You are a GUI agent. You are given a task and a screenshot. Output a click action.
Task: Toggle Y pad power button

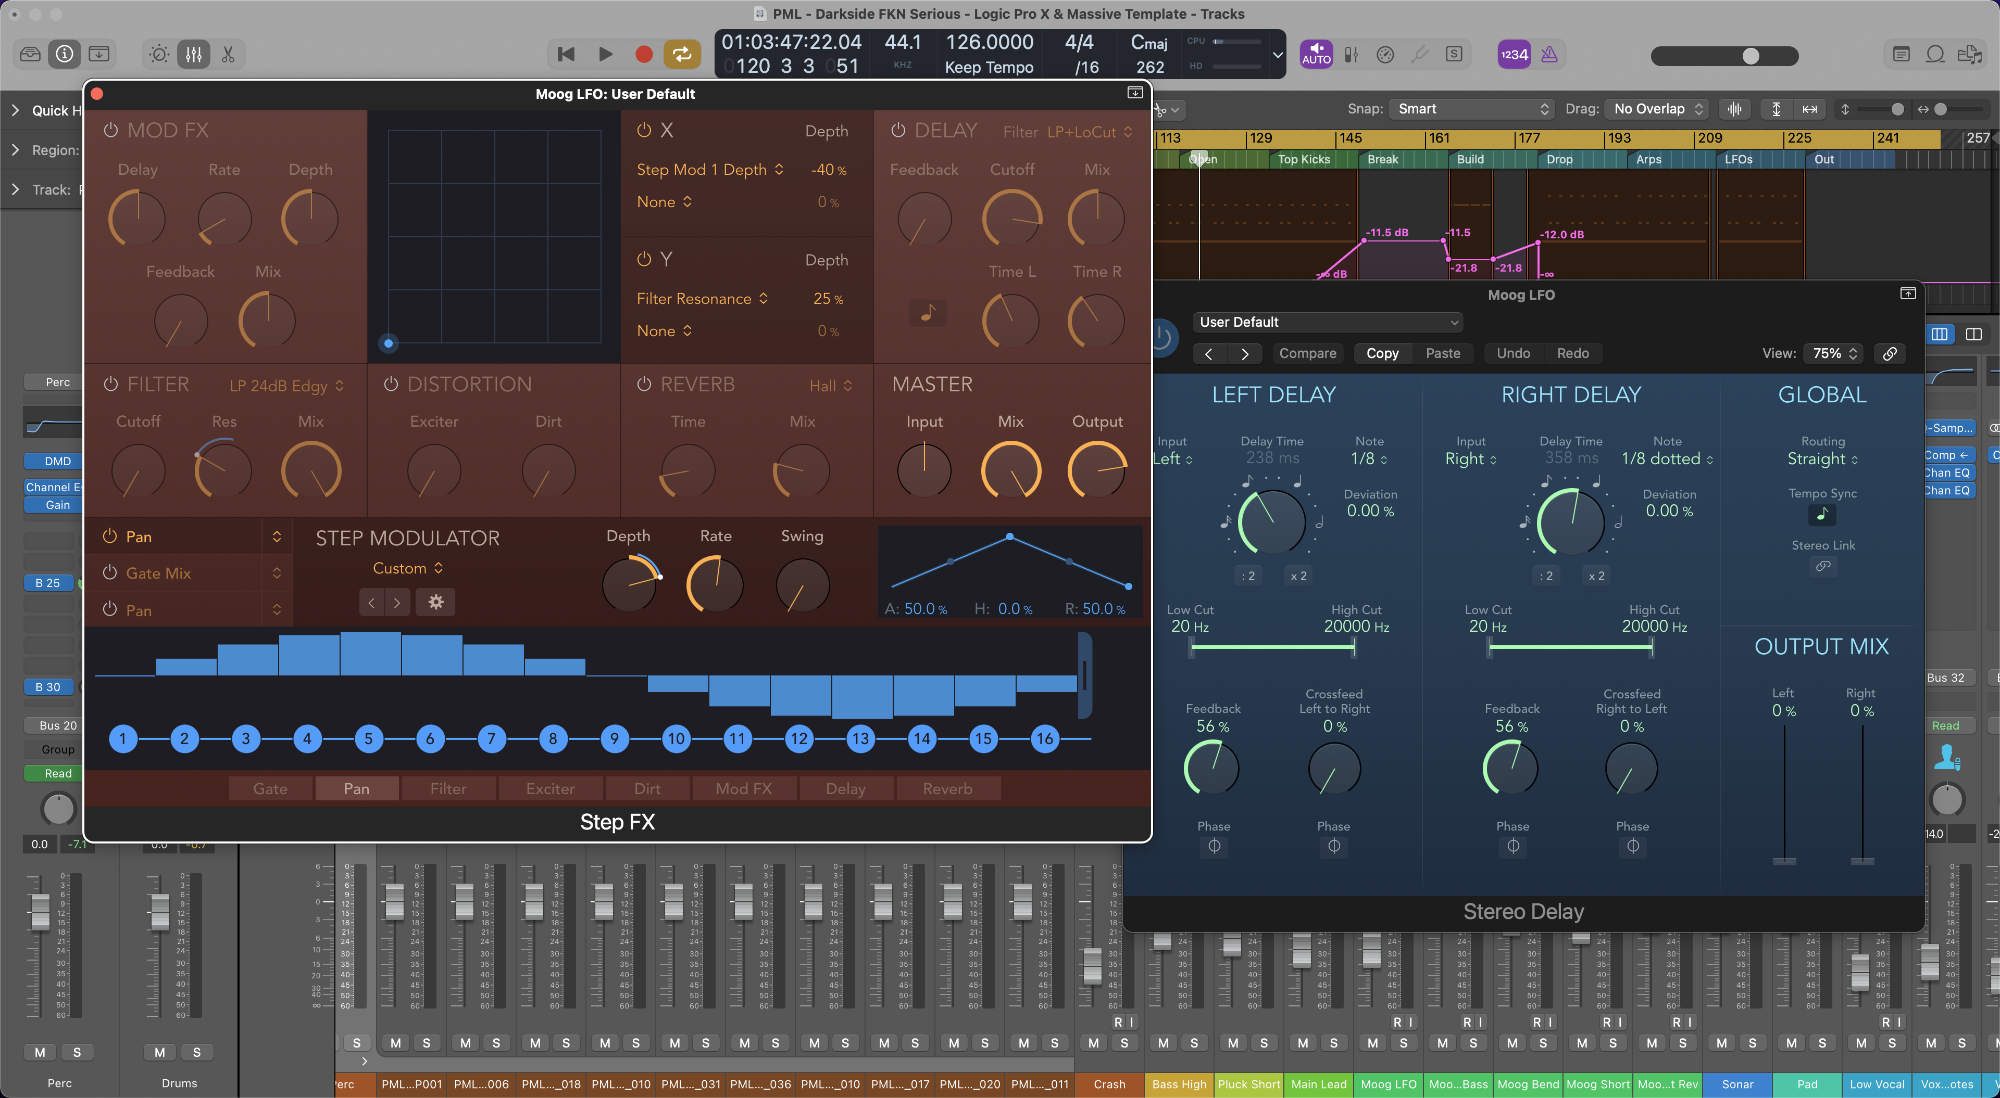click(x=644, y=259)
